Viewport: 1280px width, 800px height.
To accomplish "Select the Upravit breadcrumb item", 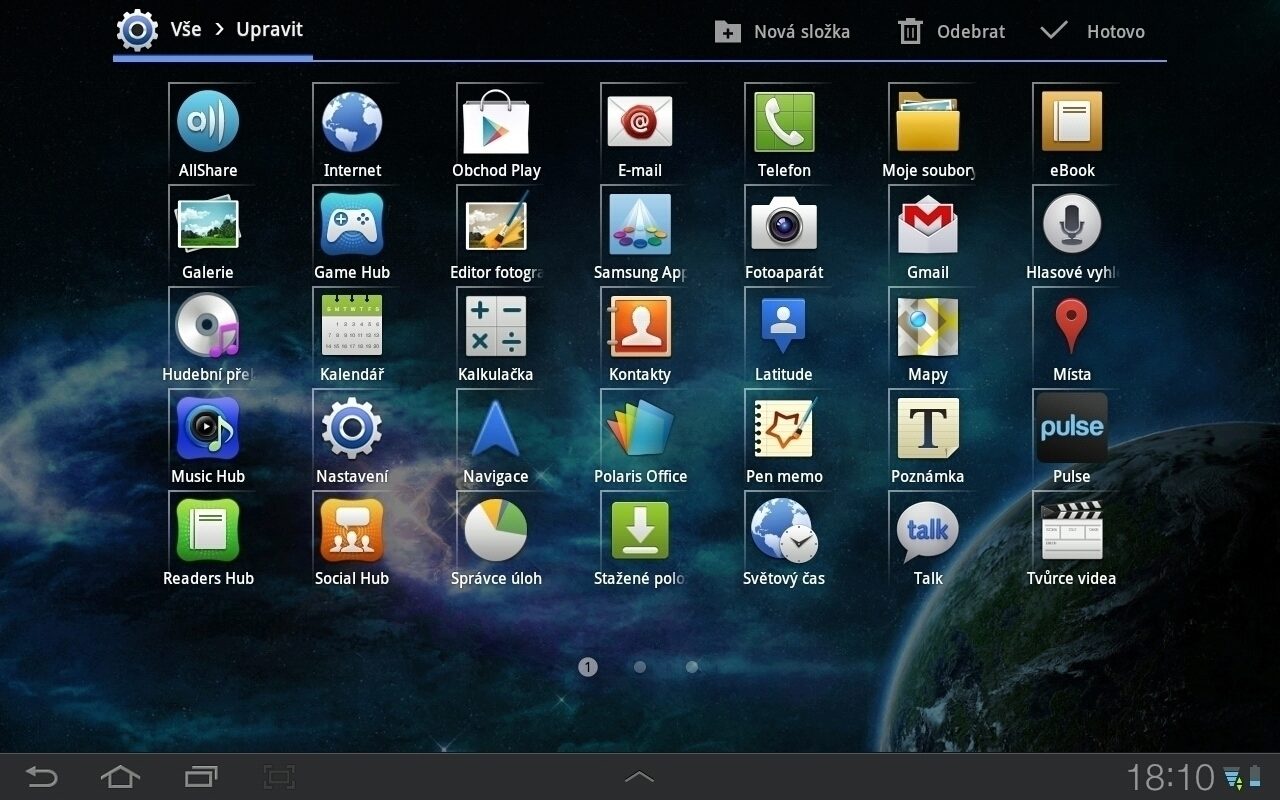I will [x=269, y=29].
